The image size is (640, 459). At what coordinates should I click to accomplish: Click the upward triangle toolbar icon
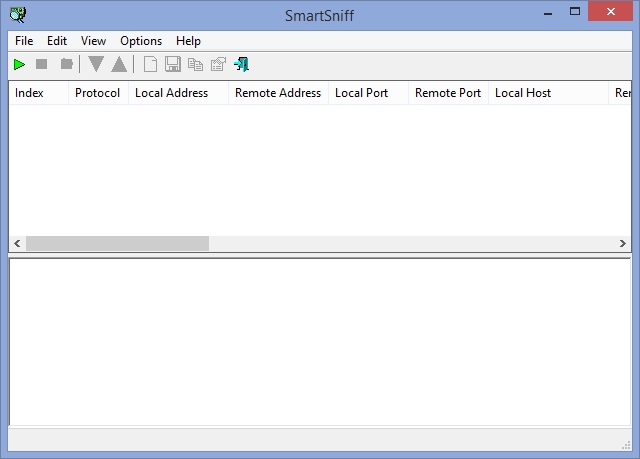(119, 65)
